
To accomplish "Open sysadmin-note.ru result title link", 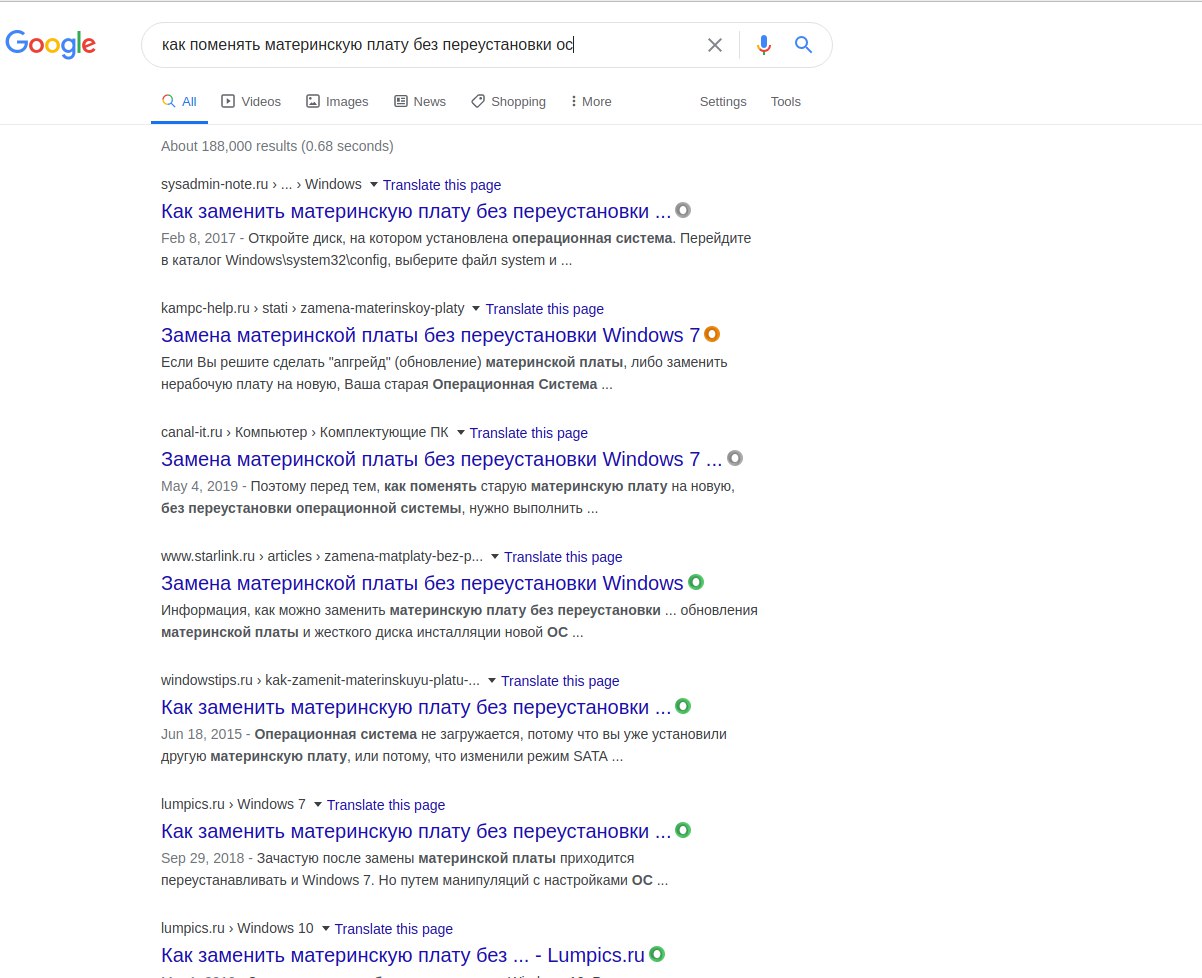I will (x=416, y=211).
